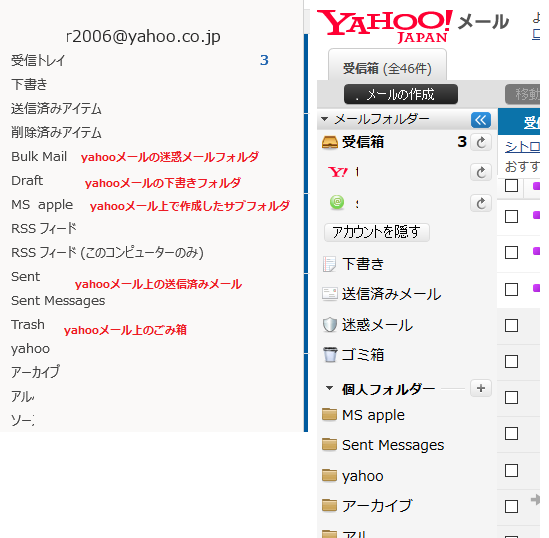Image resolution: width=549 pixels, height=538 pixels.
Task: Check the message checkbox beside 迷惑メール row
Action: pyautogui.click(x=511, y=326)
